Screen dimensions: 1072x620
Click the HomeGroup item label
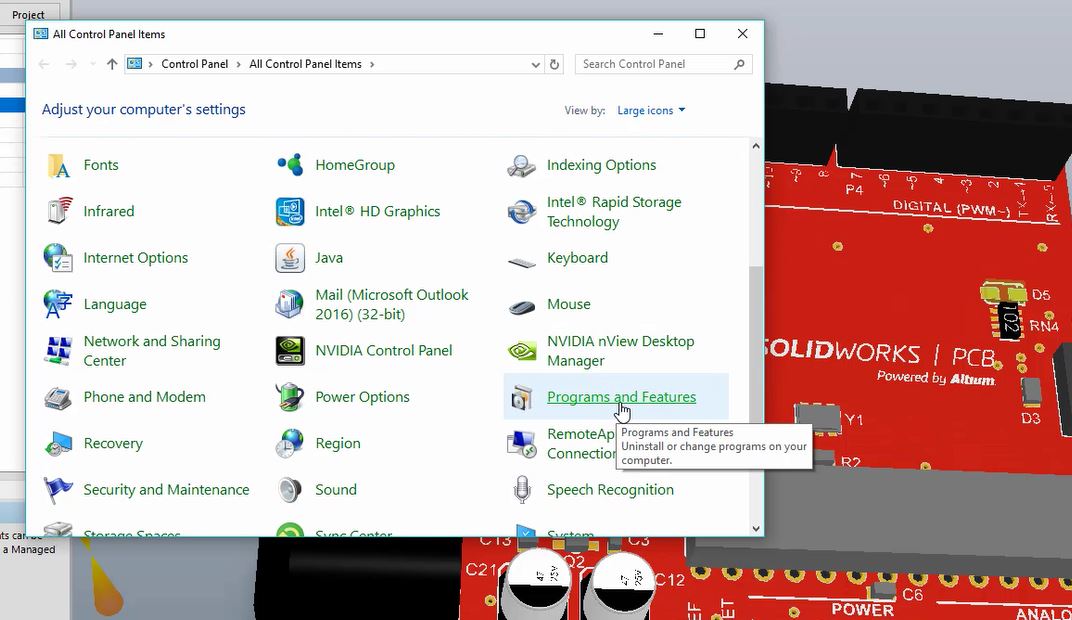(355, 165)
